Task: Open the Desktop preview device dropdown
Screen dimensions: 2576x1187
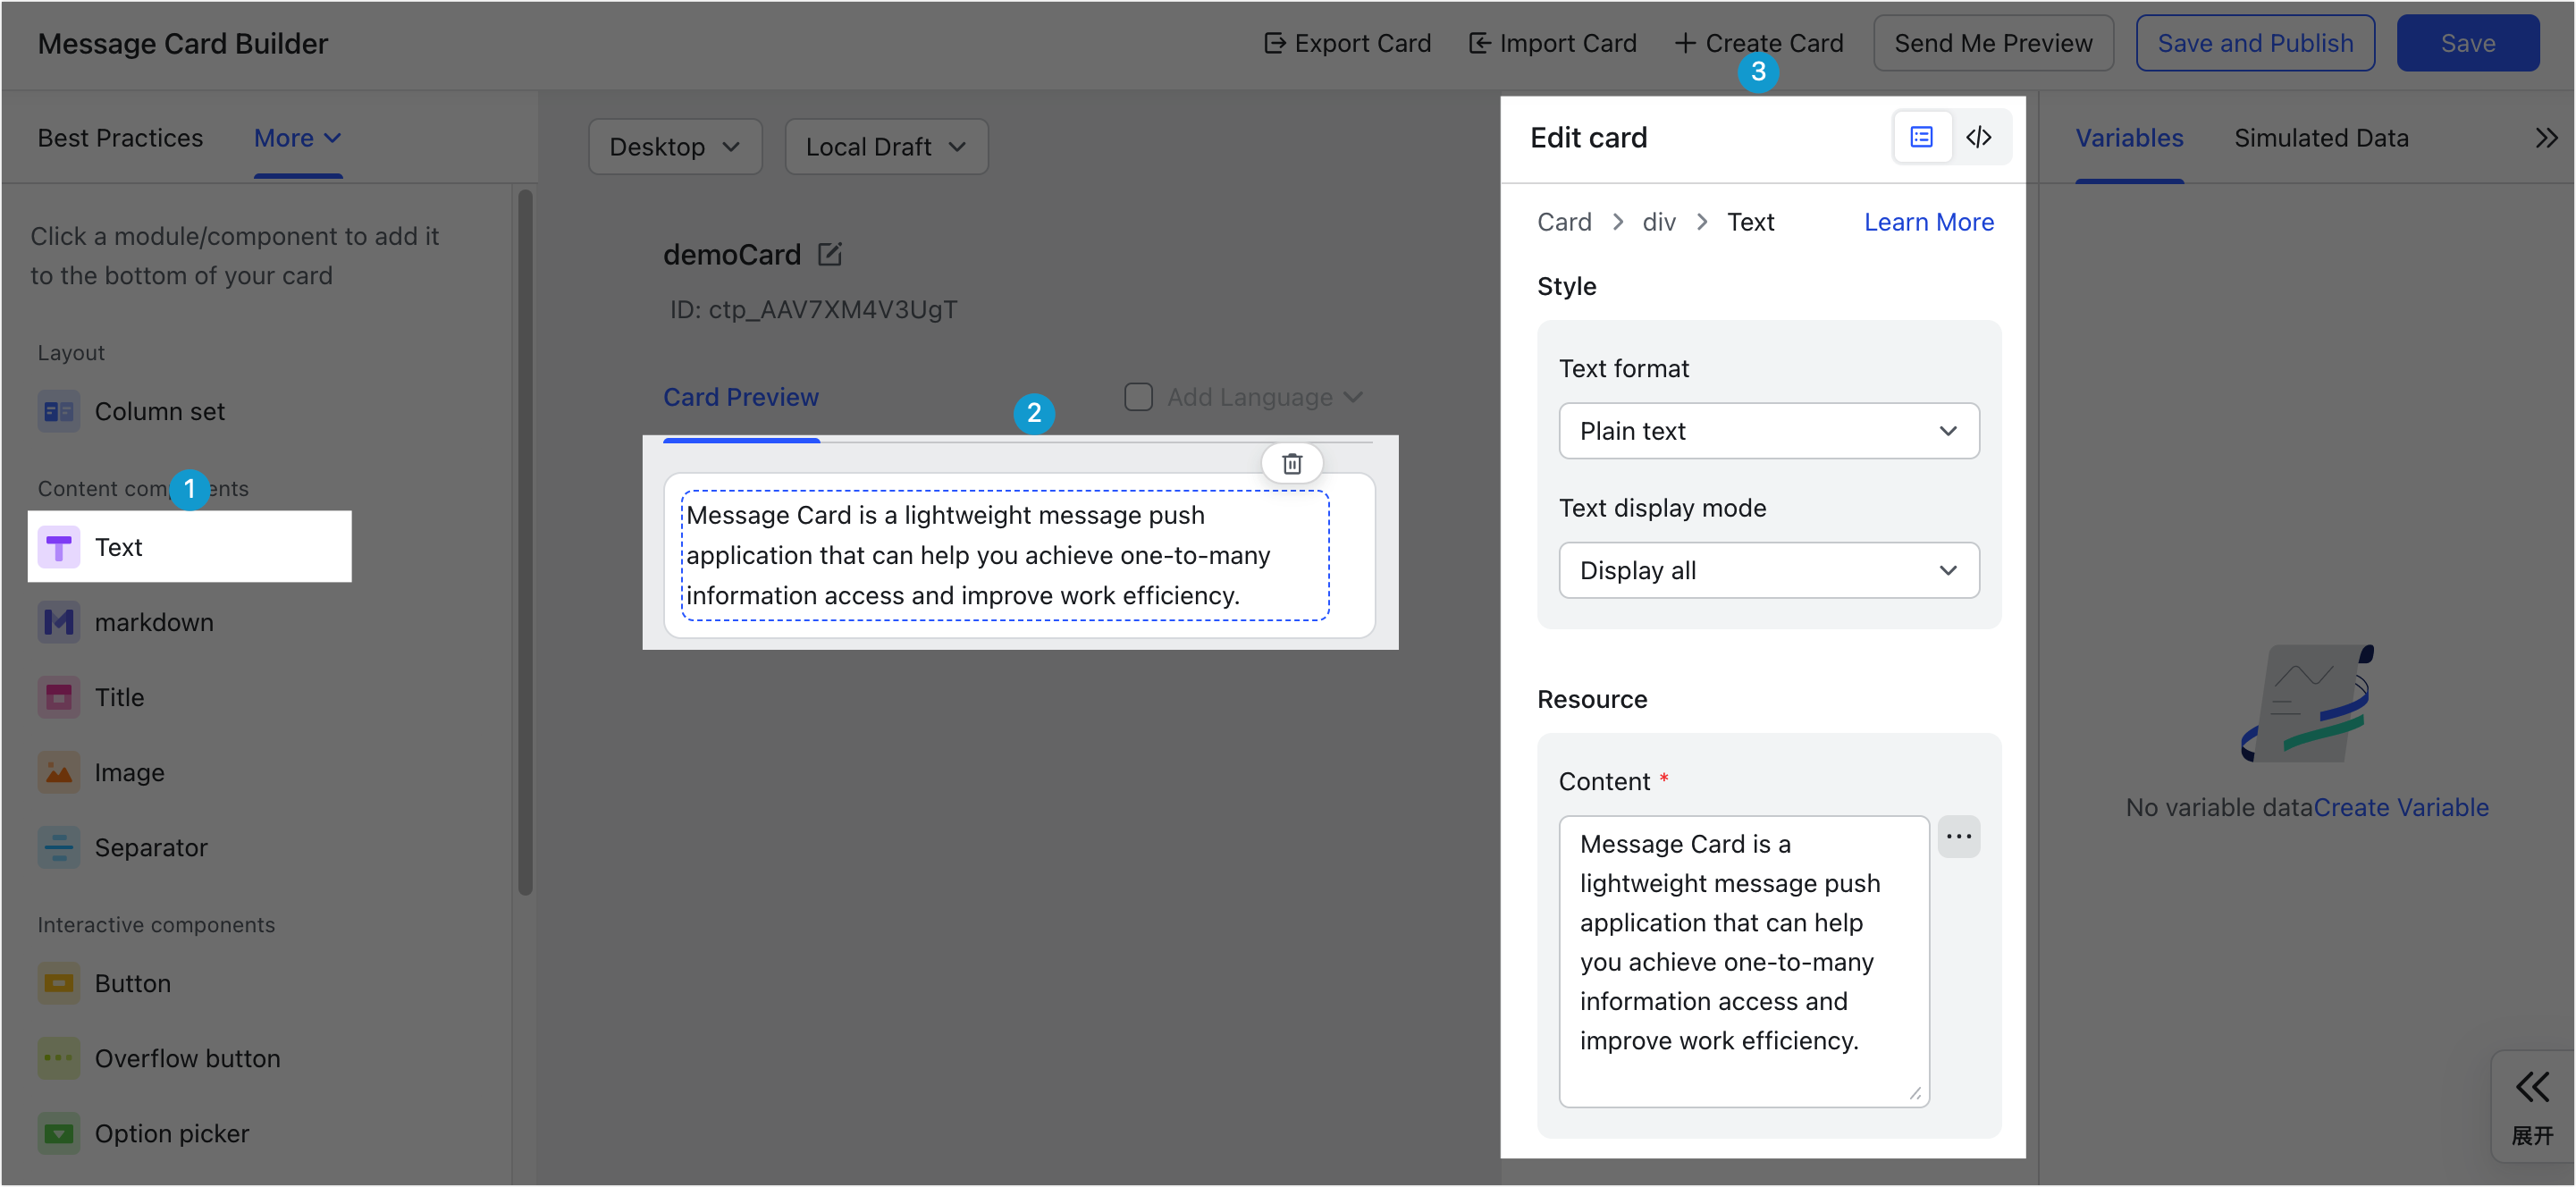Action: pos(675,147)
